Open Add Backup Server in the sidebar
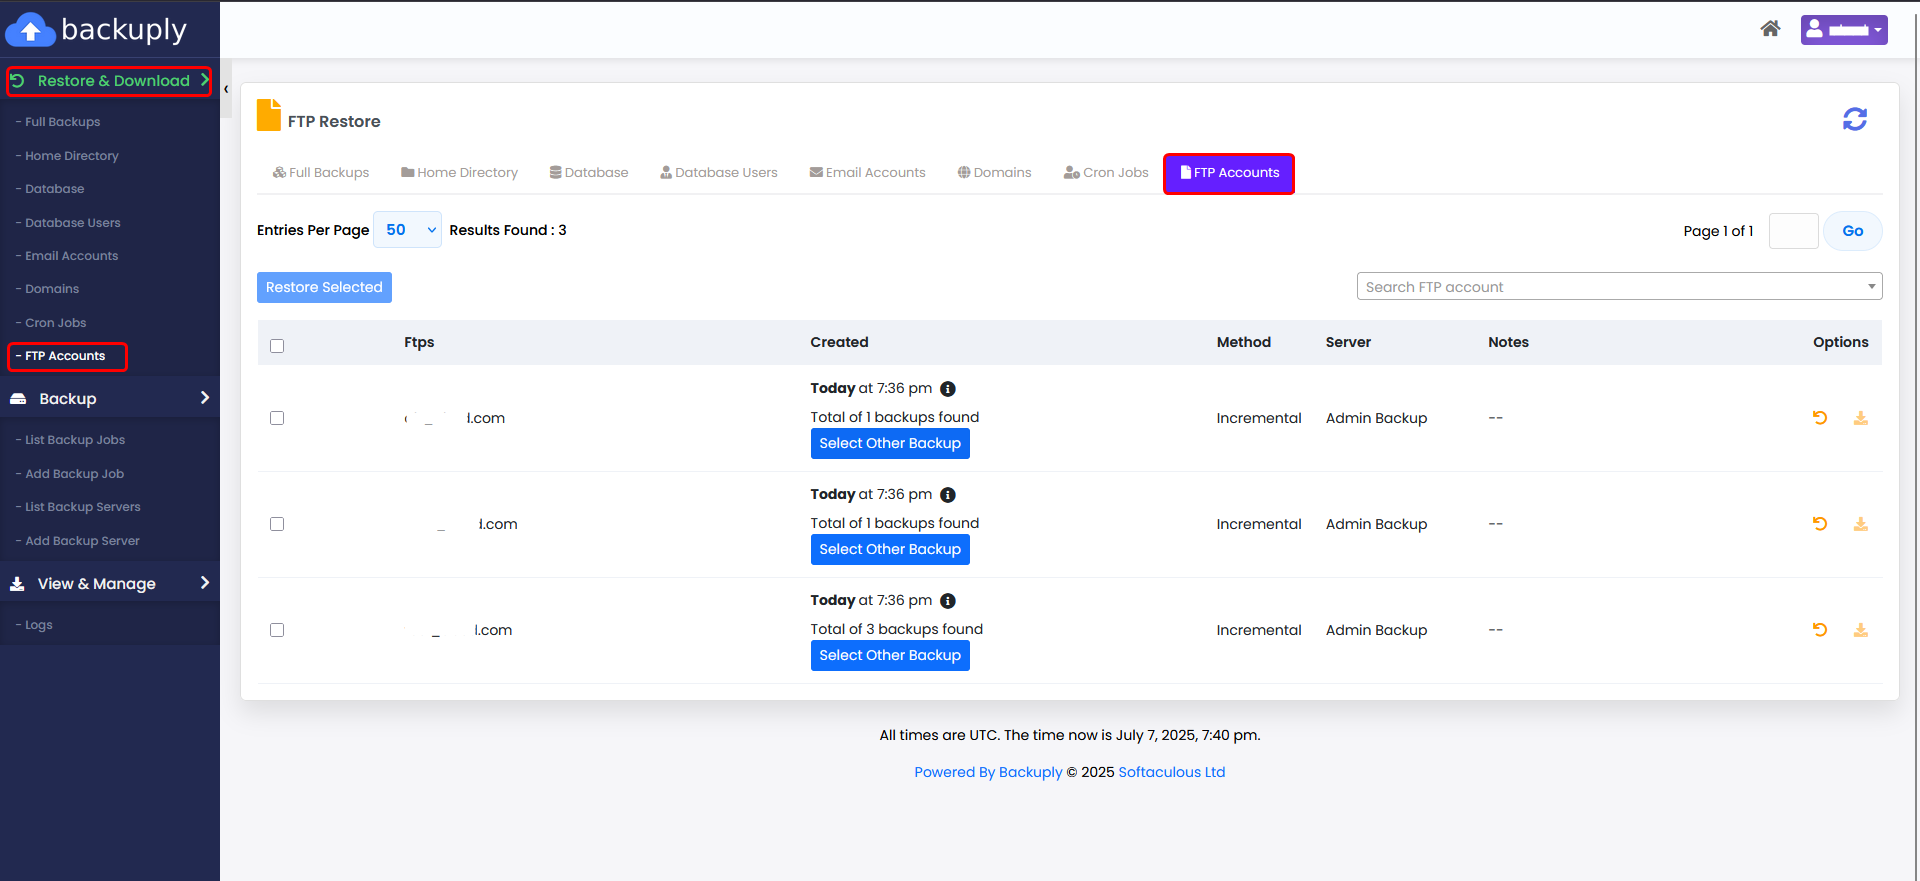Image resolution: width=1920 pixels, height=881 pixels. click(82, 541)
